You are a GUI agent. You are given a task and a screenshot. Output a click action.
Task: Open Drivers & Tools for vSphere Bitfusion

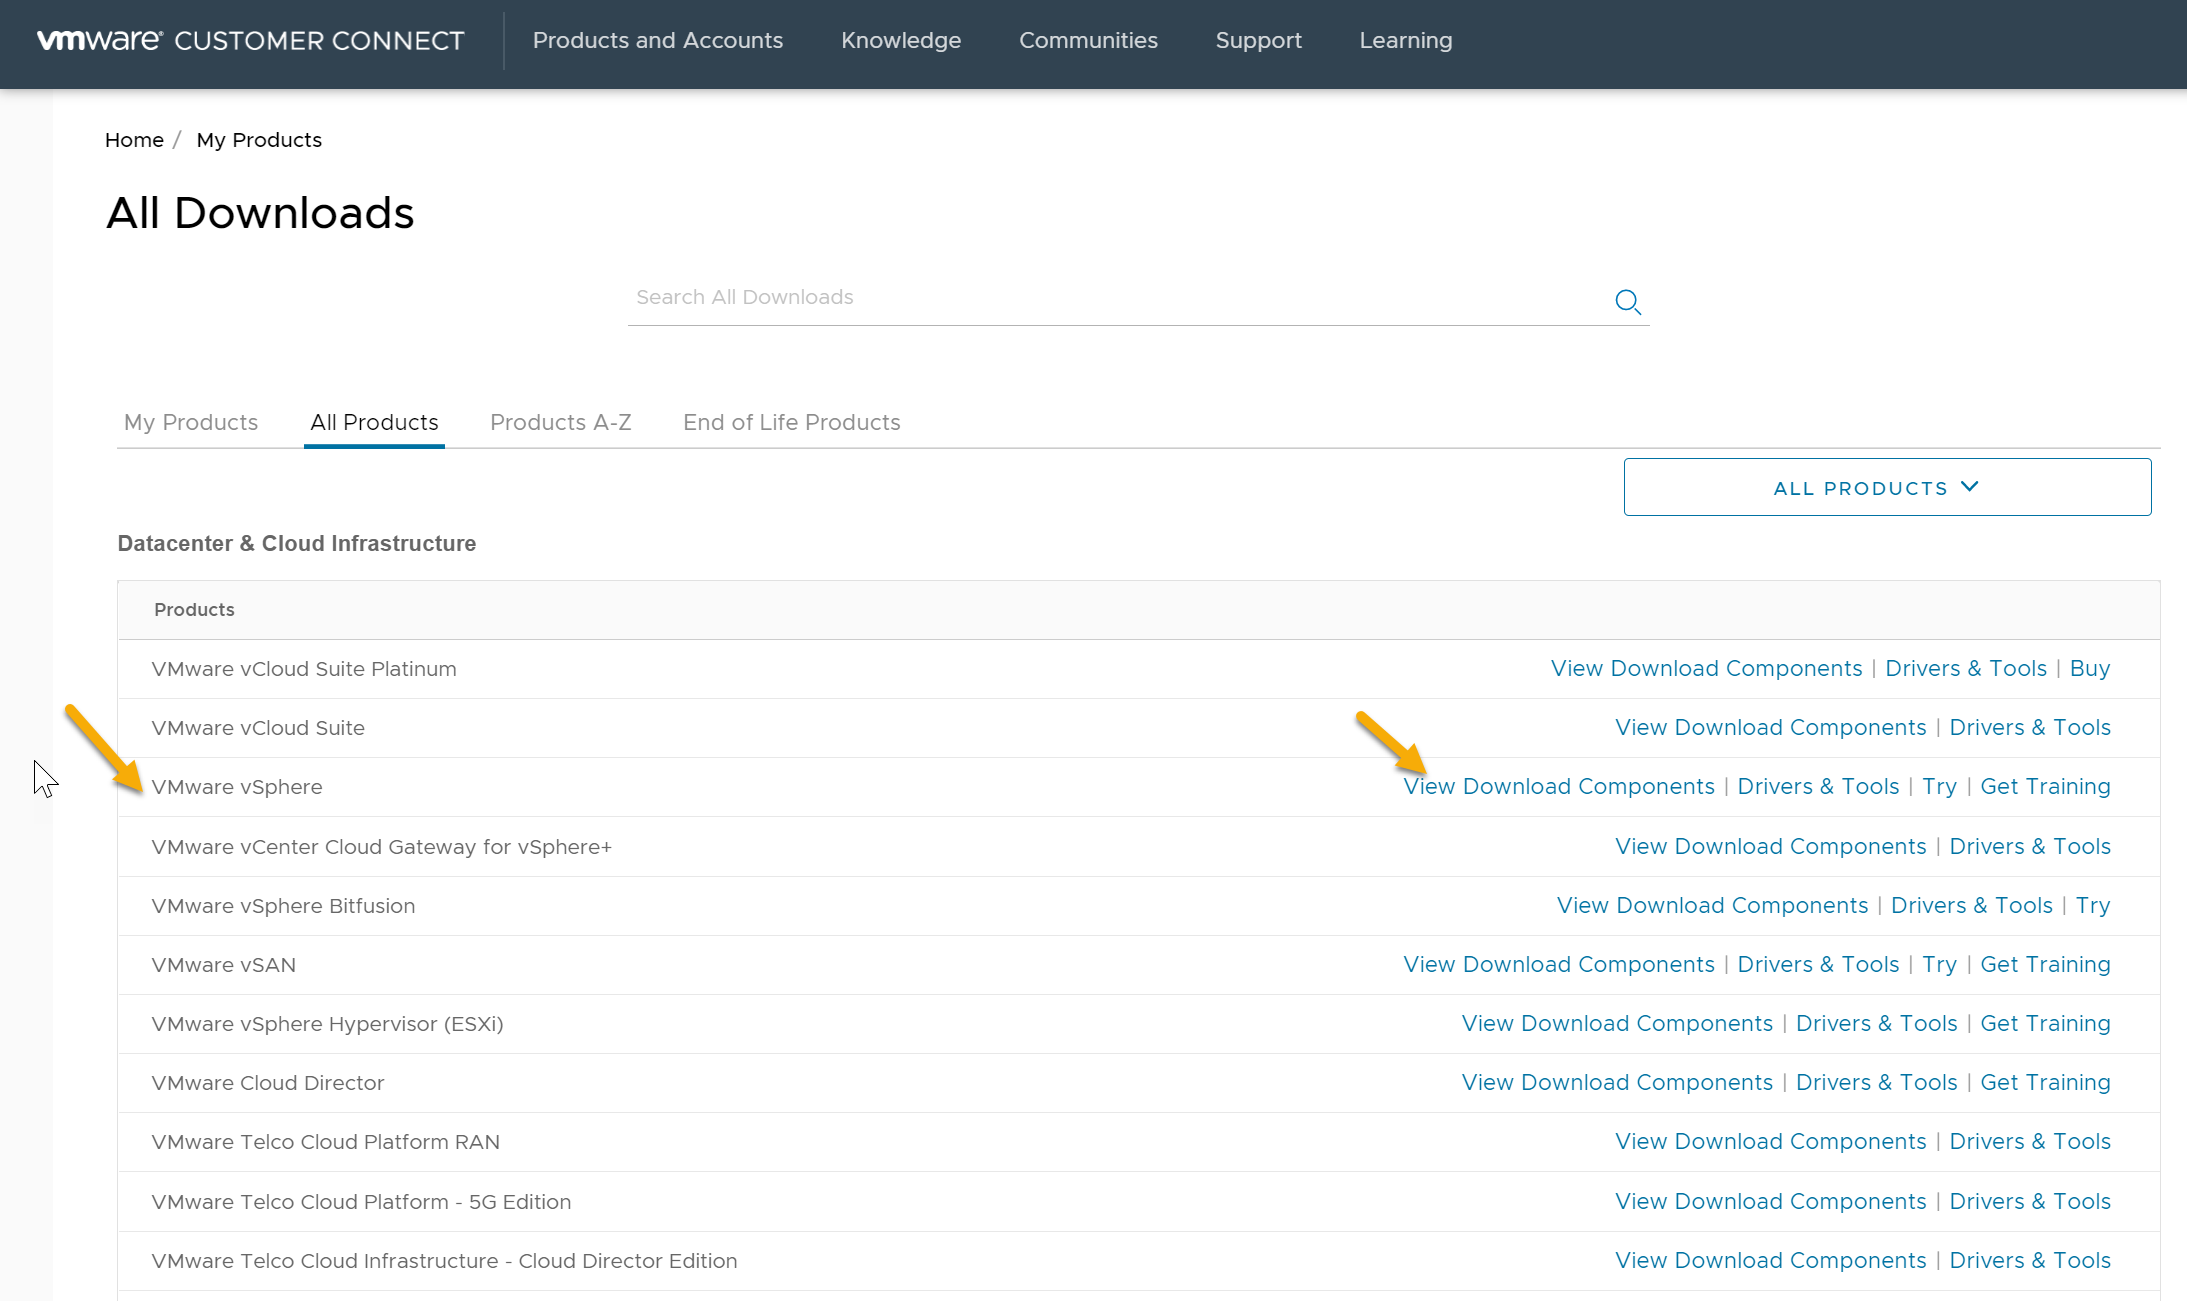(1972, 905)
